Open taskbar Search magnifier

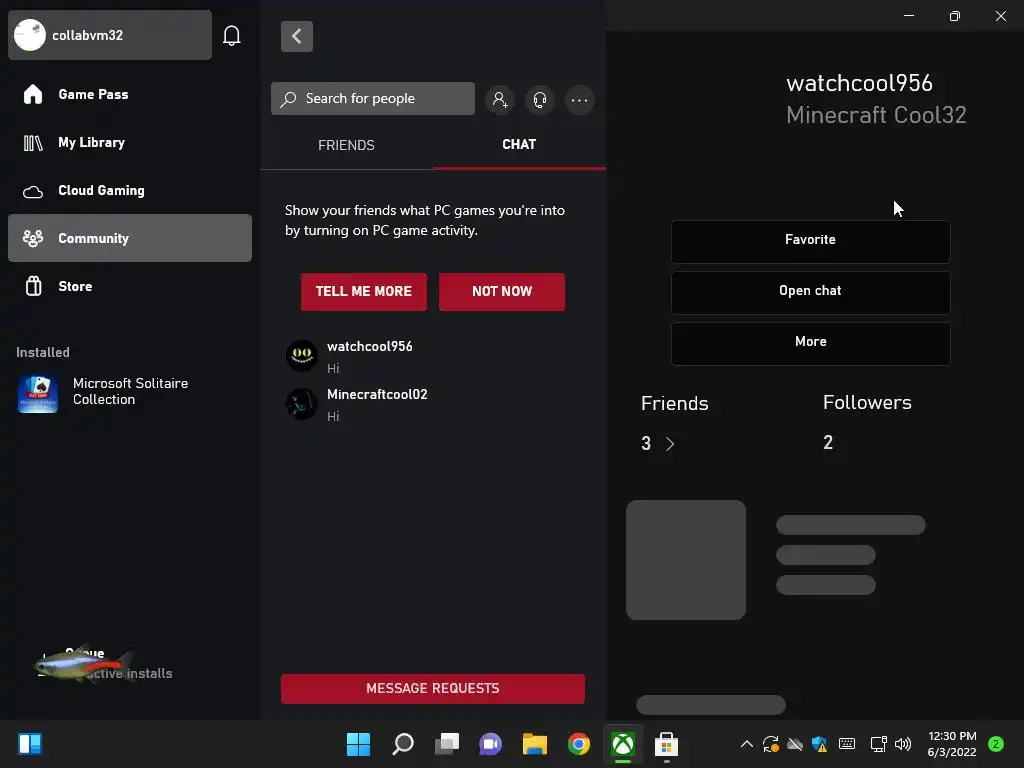(402, 744)
